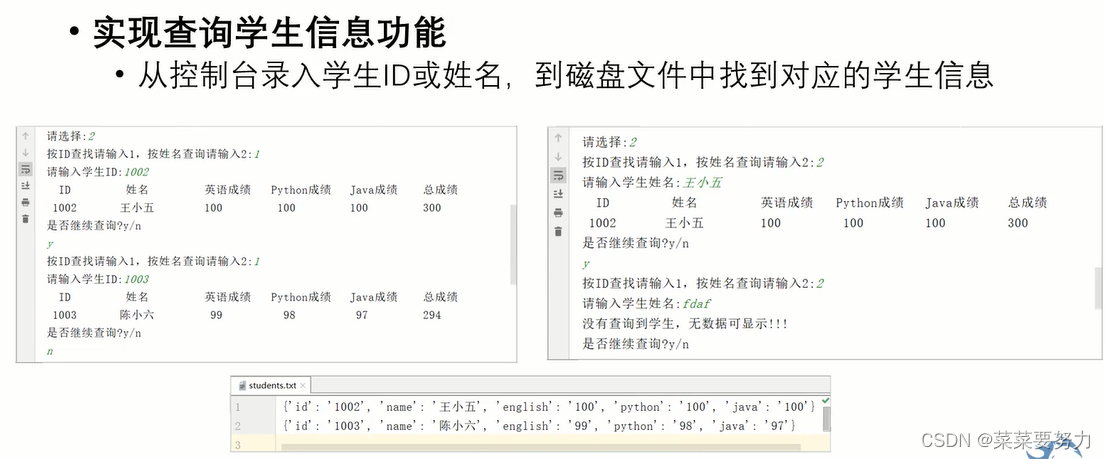Click the print icon in left console
This screenshot has height=459, width=1105.
25,202
